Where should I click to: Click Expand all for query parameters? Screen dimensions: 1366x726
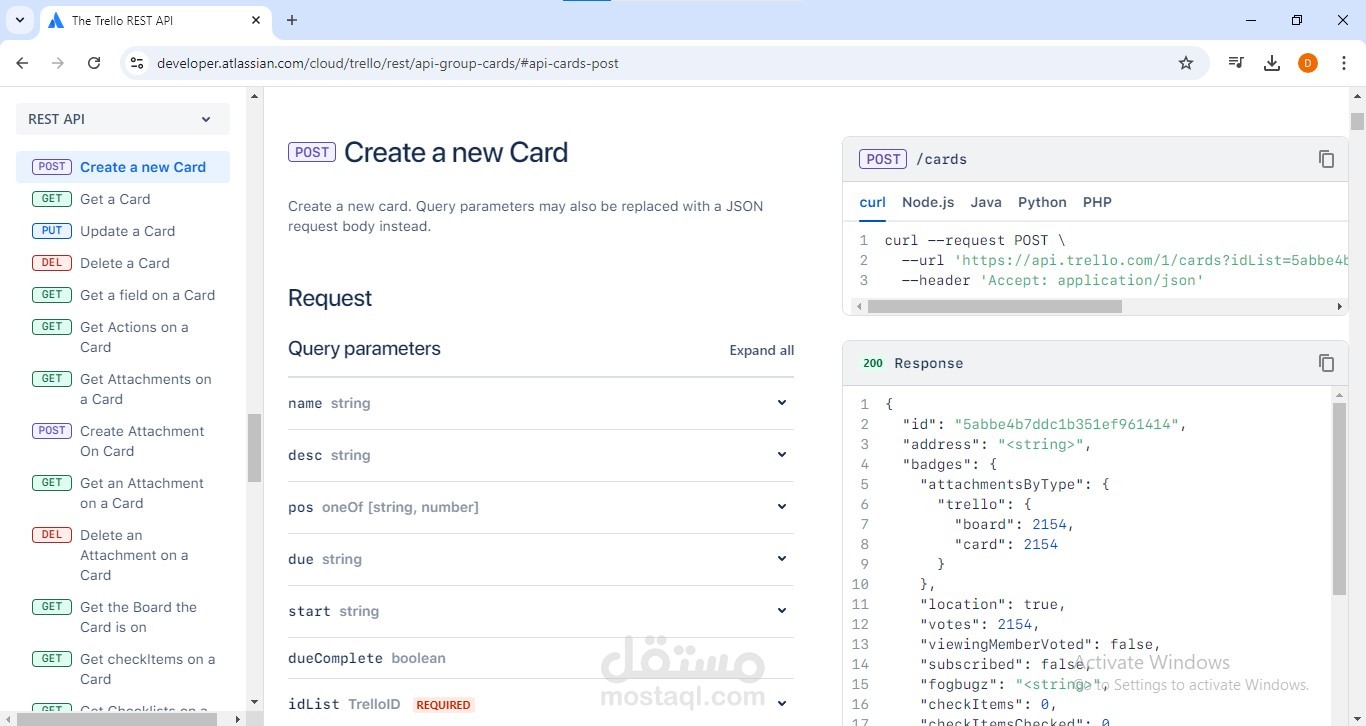click(762, 350)
